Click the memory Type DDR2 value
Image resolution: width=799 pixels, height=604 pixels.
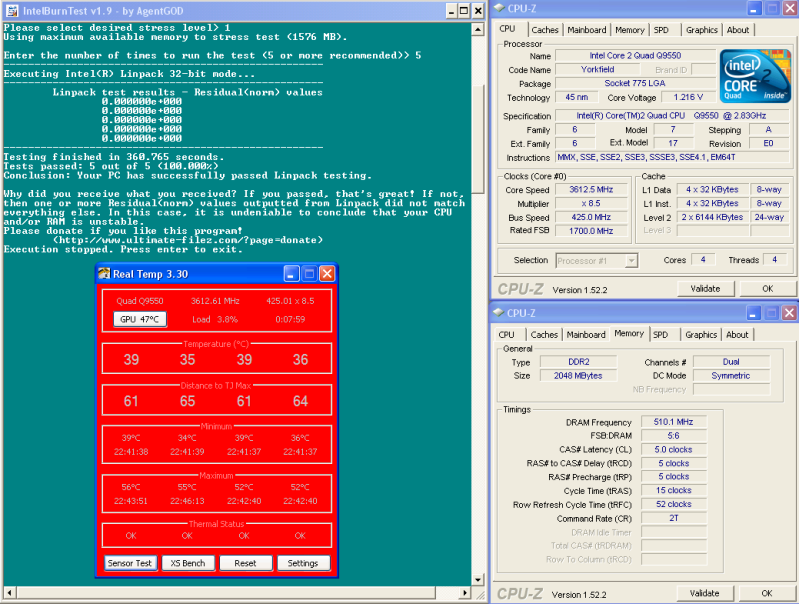click(x=578, y=362)
